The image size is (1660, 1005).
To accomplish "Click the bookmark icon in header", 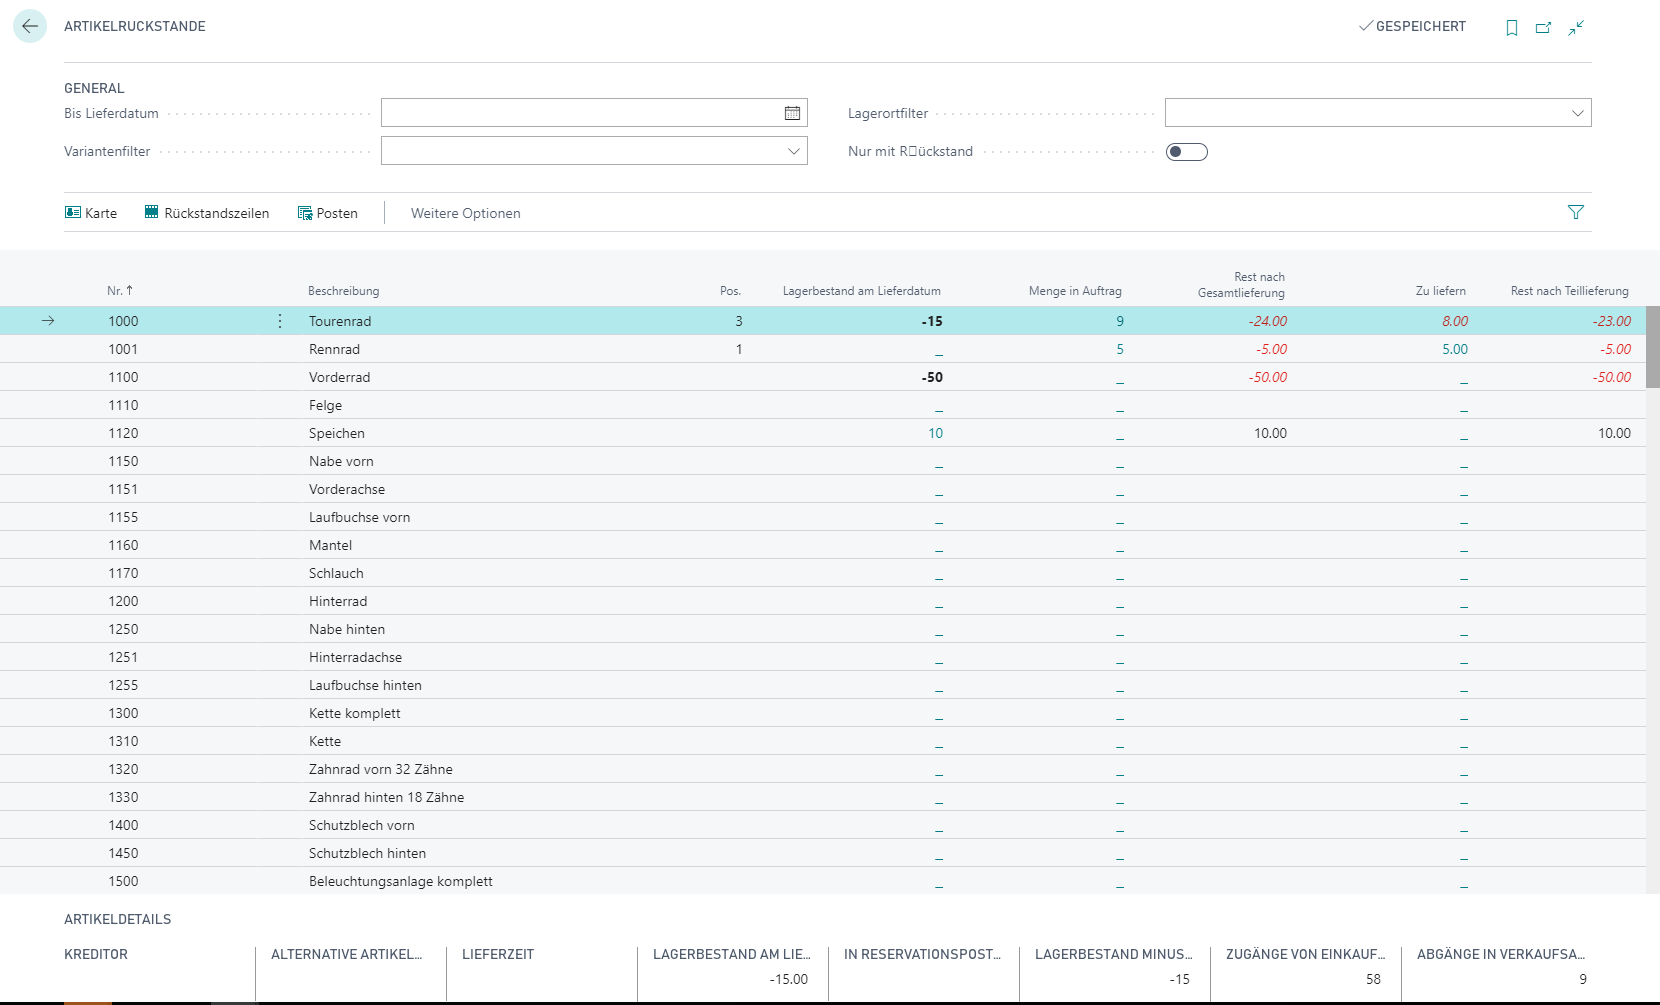I will click(x=1511, y=28).
